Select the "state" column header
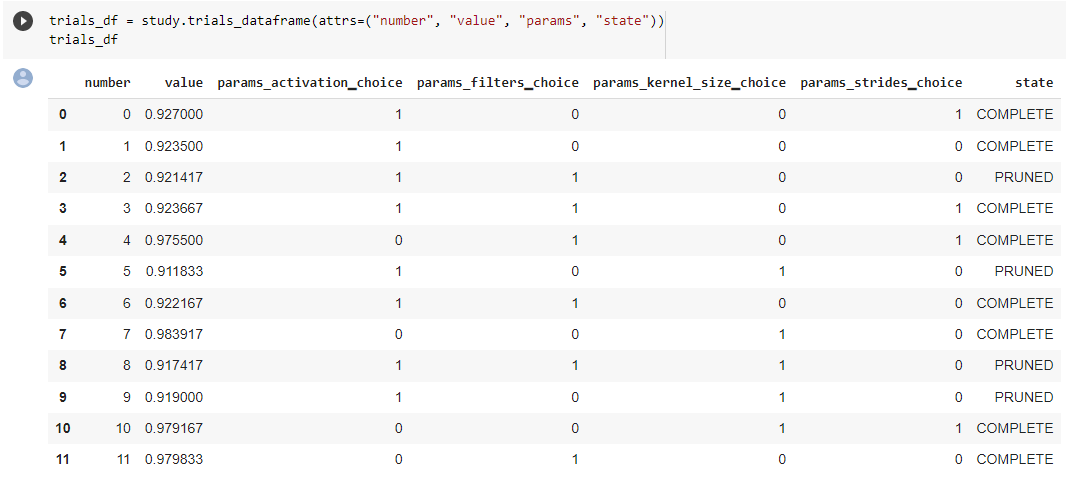 pyautogui.click(x=1034, y=83)
